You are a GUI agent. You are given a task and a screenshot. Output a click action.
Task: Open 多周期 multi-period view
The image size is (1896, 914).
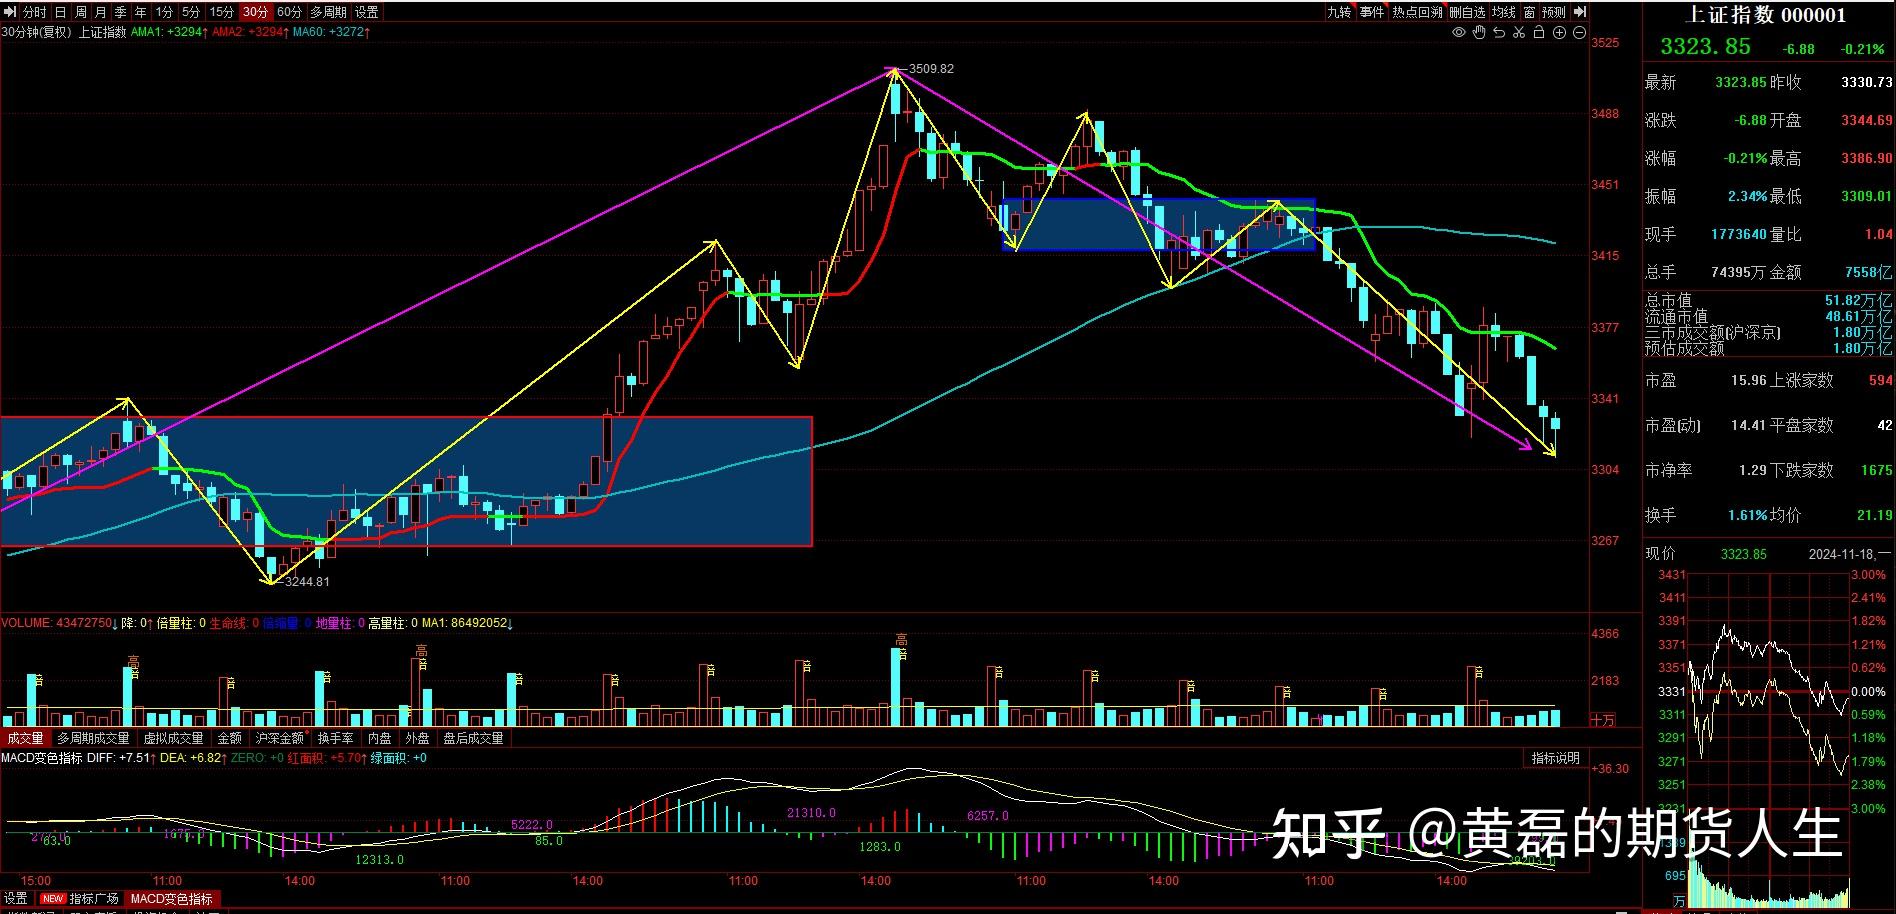click(328, 12)
